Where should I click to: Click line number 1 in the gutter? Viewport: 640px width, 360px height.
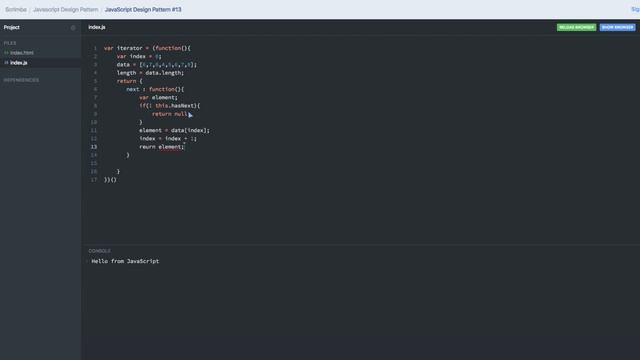[x=95, y=48]
